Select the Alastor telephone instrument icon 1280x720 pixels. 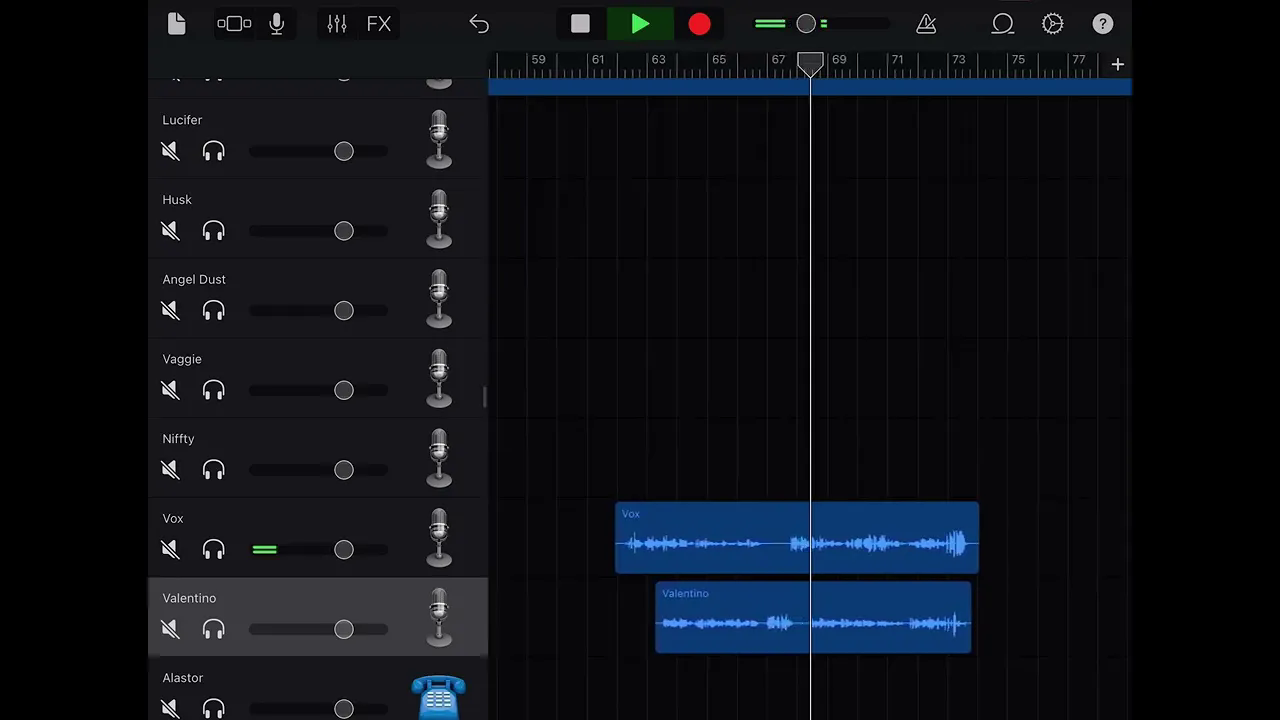click(439, 697)
